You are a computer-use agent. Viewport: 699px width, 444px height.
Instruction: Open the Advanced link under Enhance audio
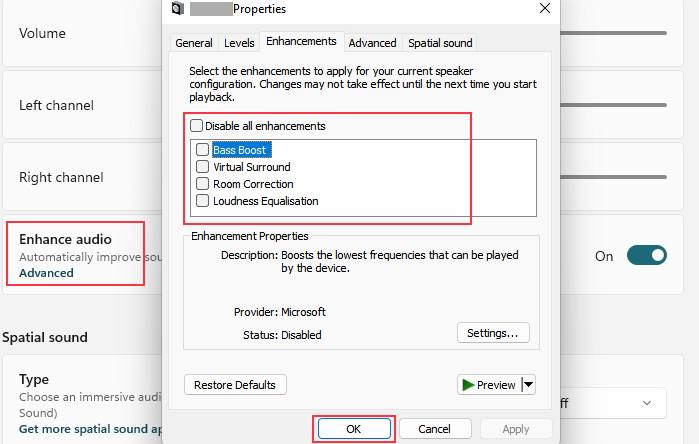tap(46, 273)
